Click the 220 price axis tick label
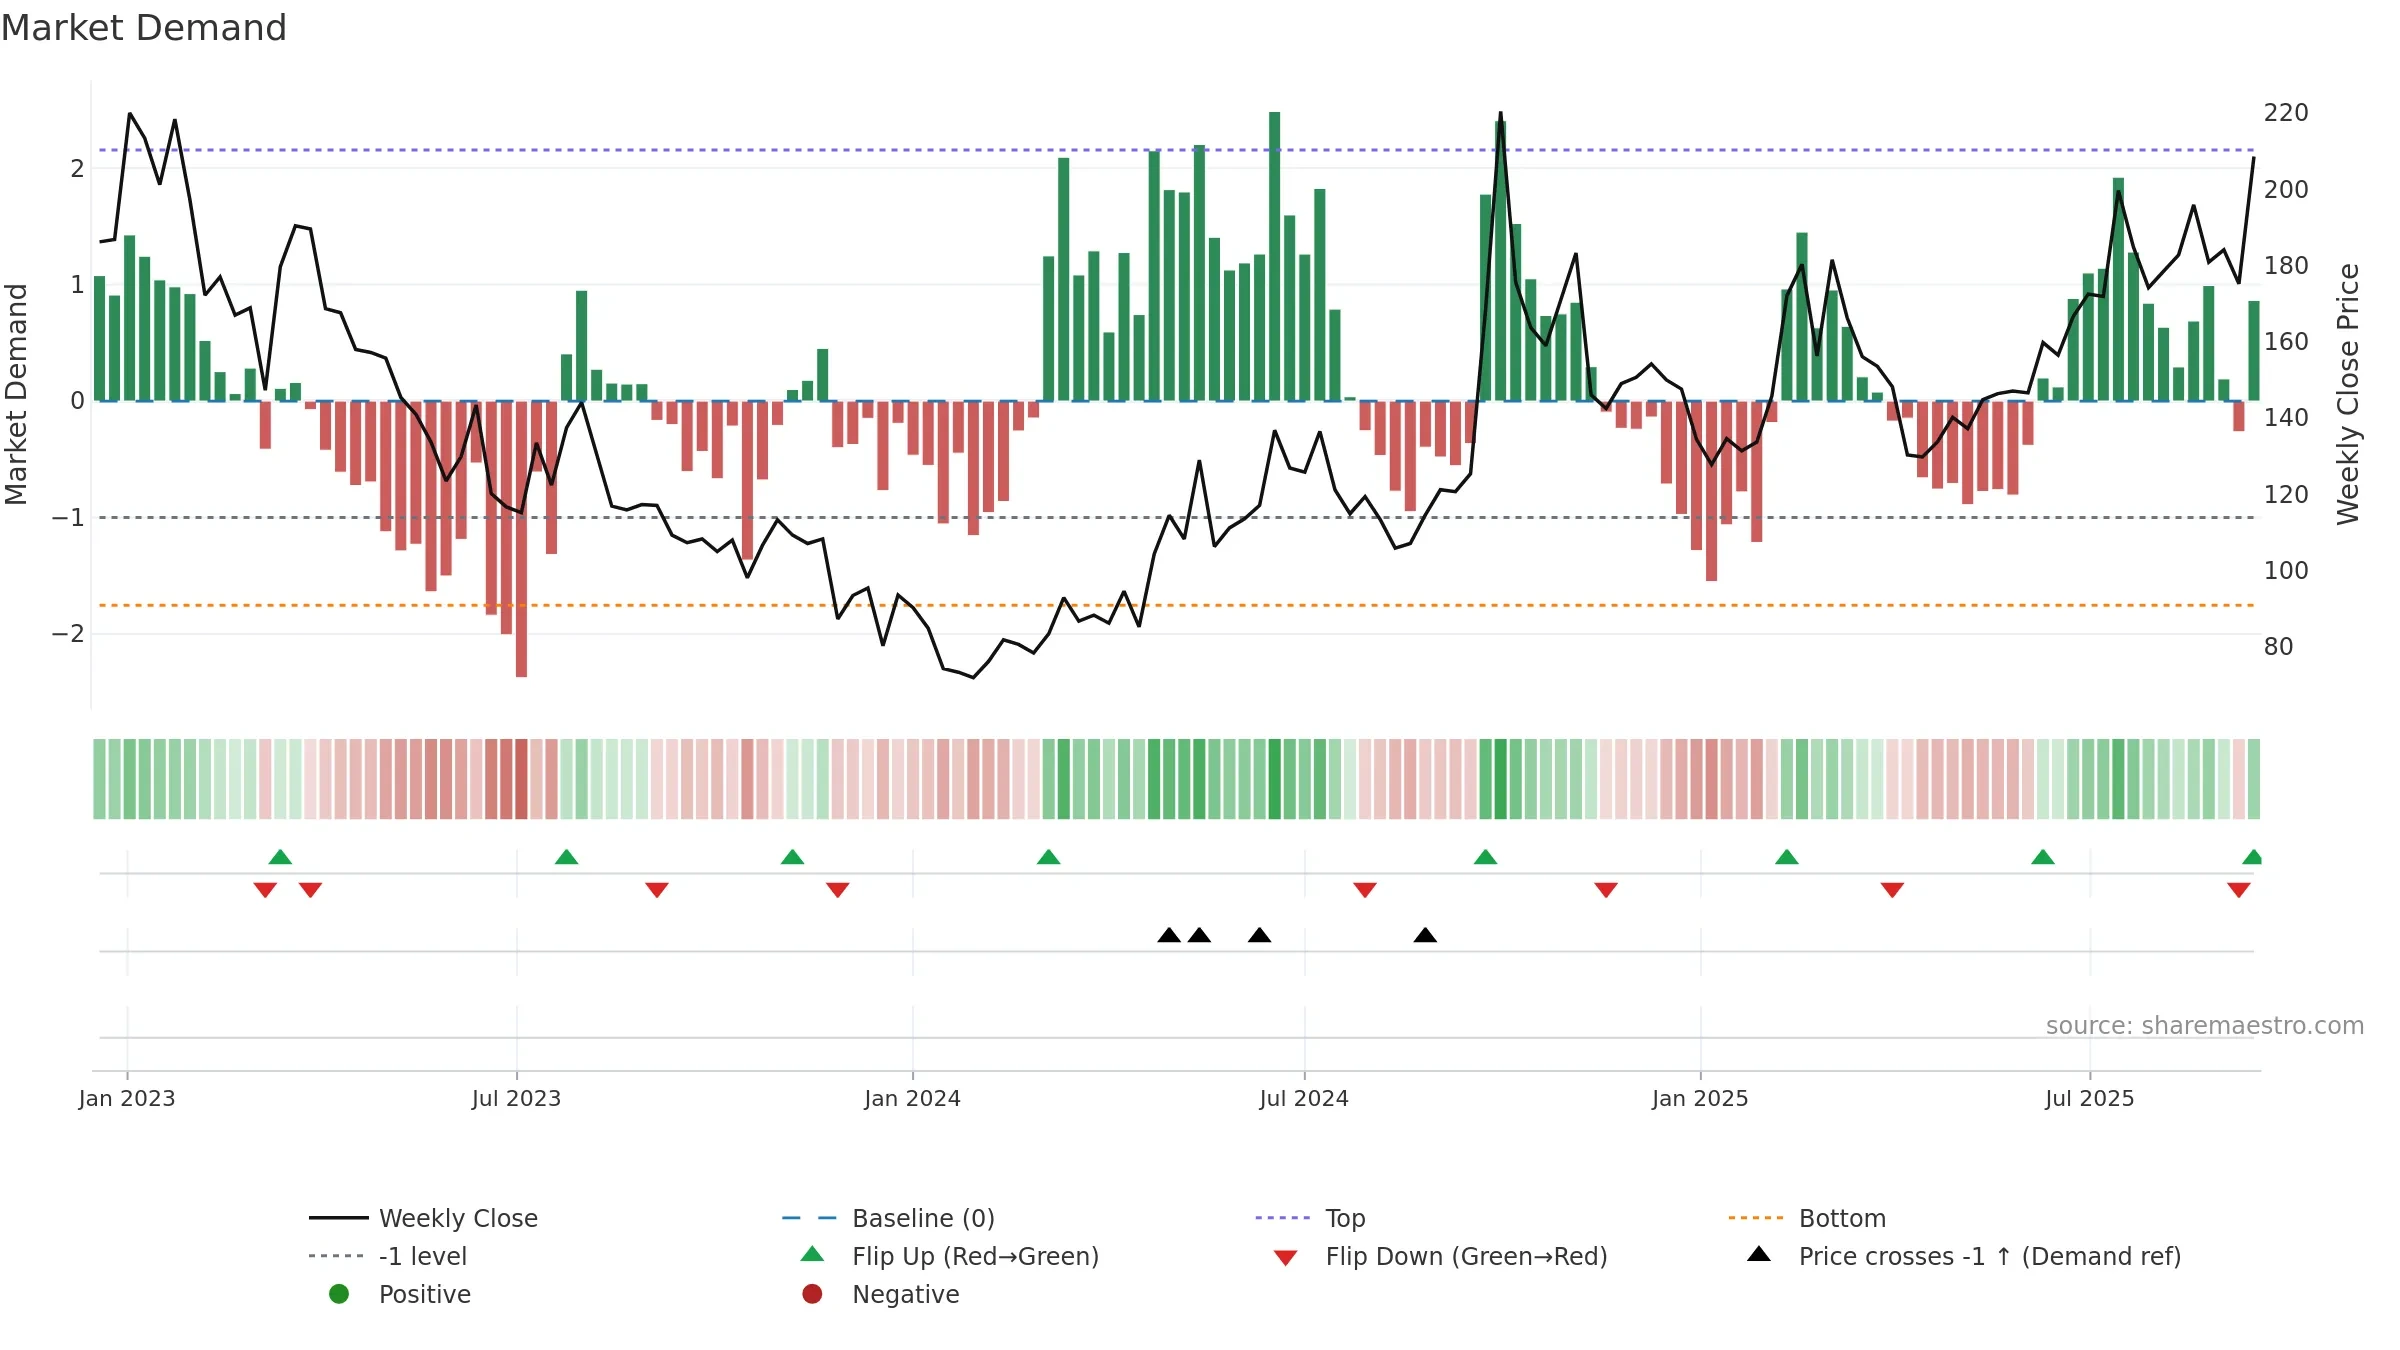The height and width of the screenshot is (1350, 2400). pos(2286,113)
